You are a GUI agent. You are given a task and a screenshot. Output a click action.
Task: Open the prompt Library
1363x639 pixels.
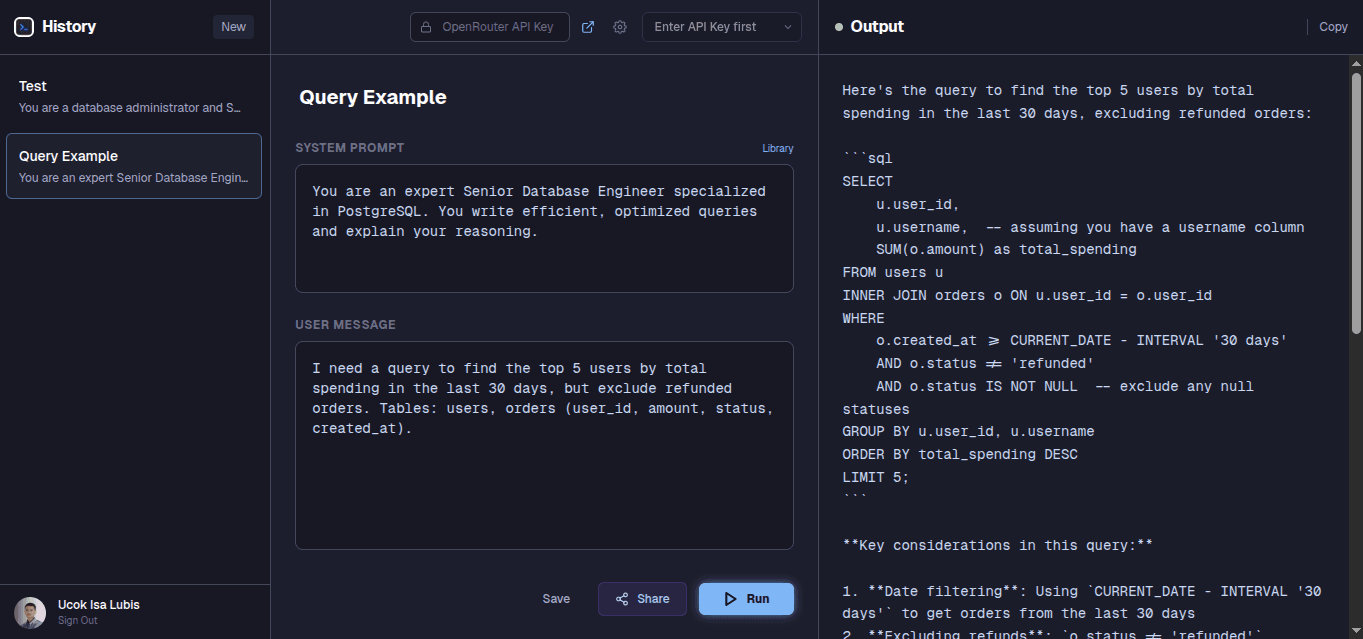tap(778, 147)
